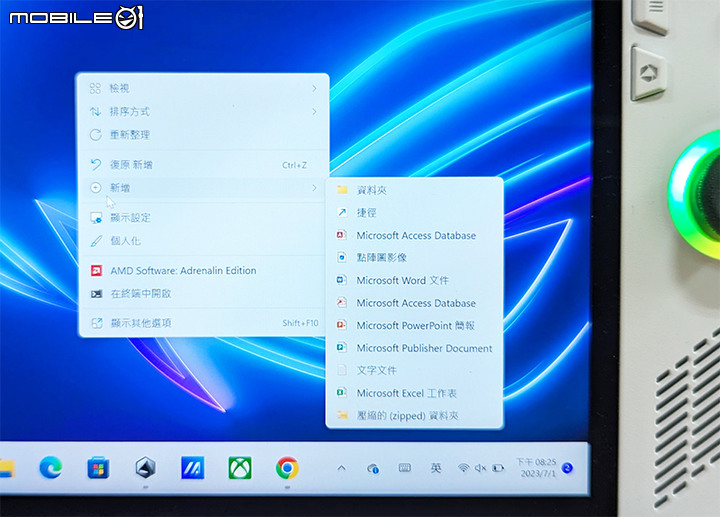Open the touch keyboard tray icon
720x517 pixels.
tap(405, 468)
